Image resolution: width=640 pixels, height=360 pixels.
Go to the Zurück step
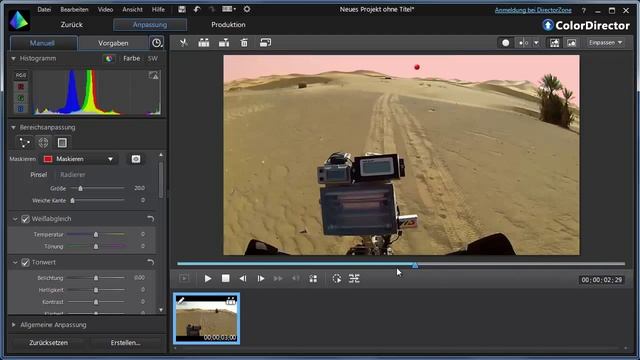tap(72, 24)
